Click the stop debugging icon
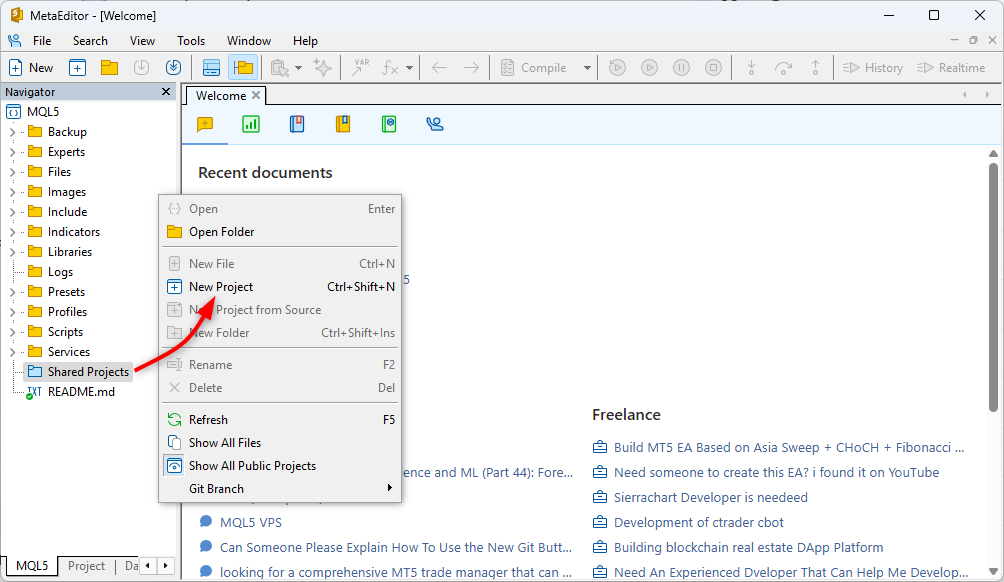 click(713, 68)
